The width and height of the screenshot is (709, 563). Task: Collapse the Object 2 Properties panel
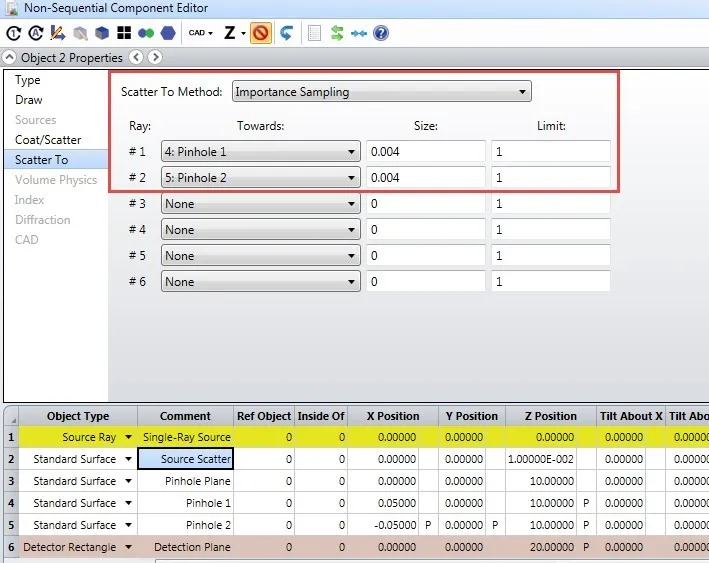coord(10,58)
